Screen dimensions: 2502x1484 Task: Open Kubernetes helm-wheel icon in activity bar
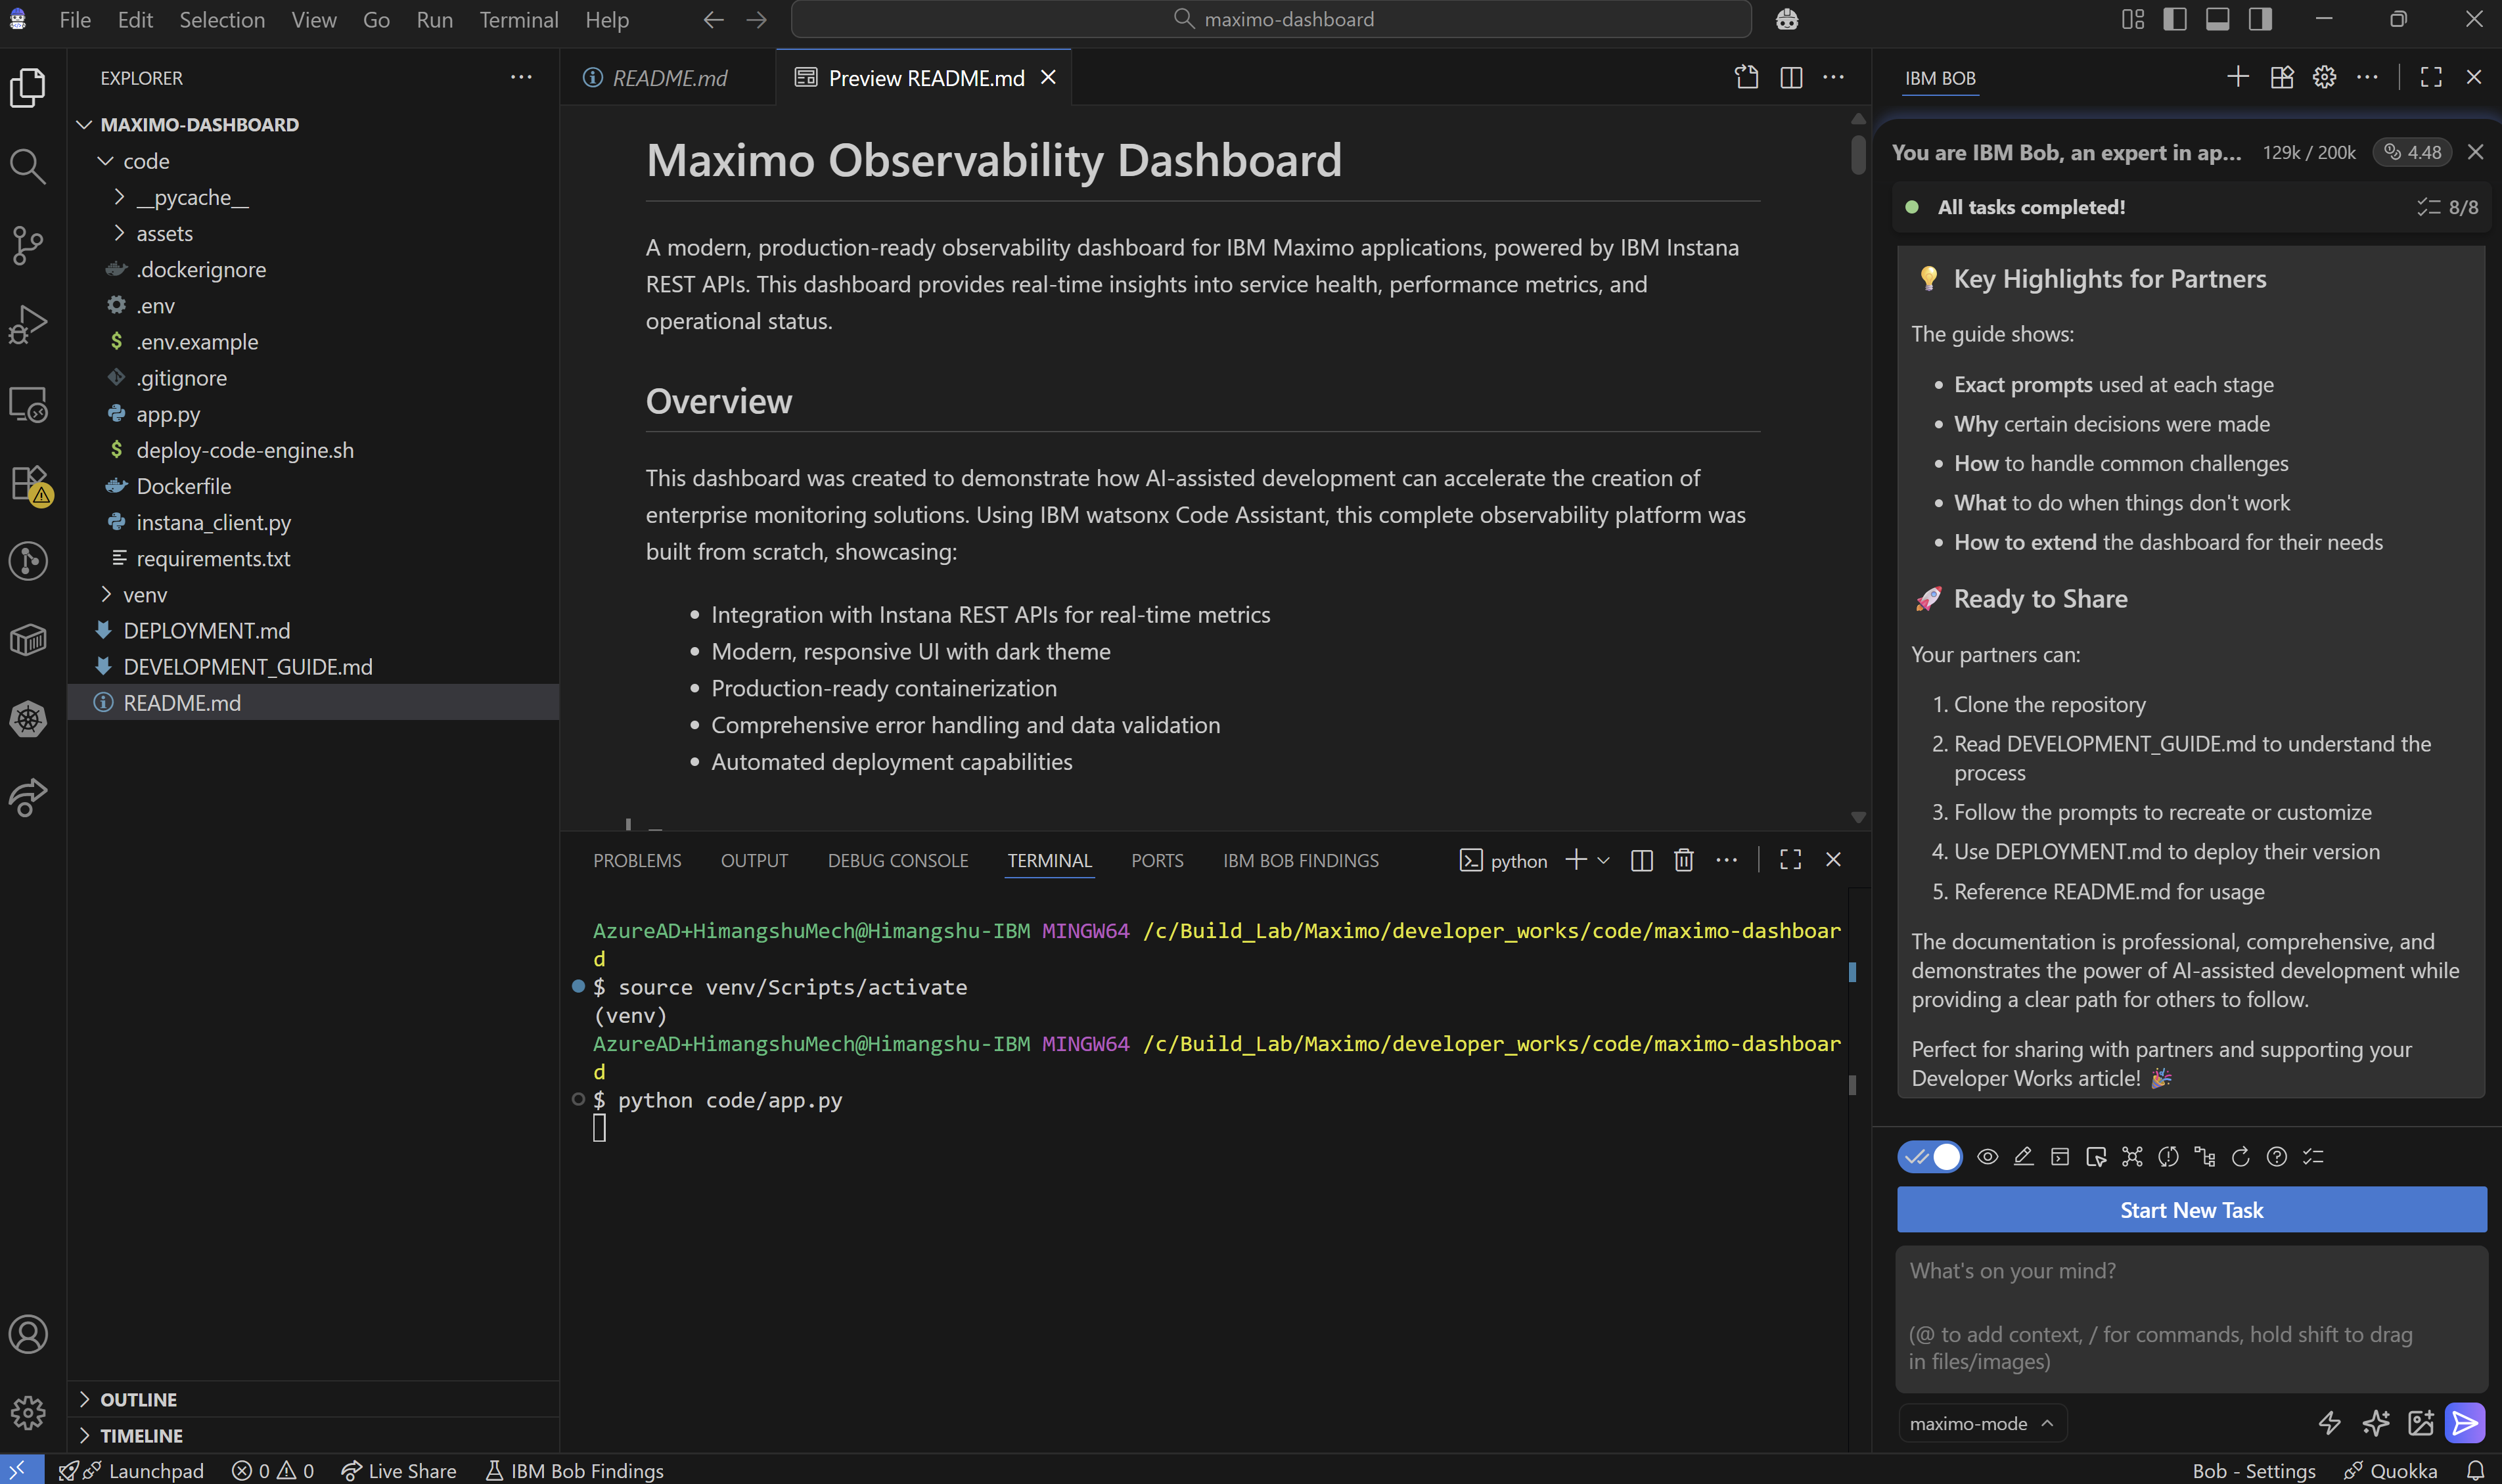(28, 719)
